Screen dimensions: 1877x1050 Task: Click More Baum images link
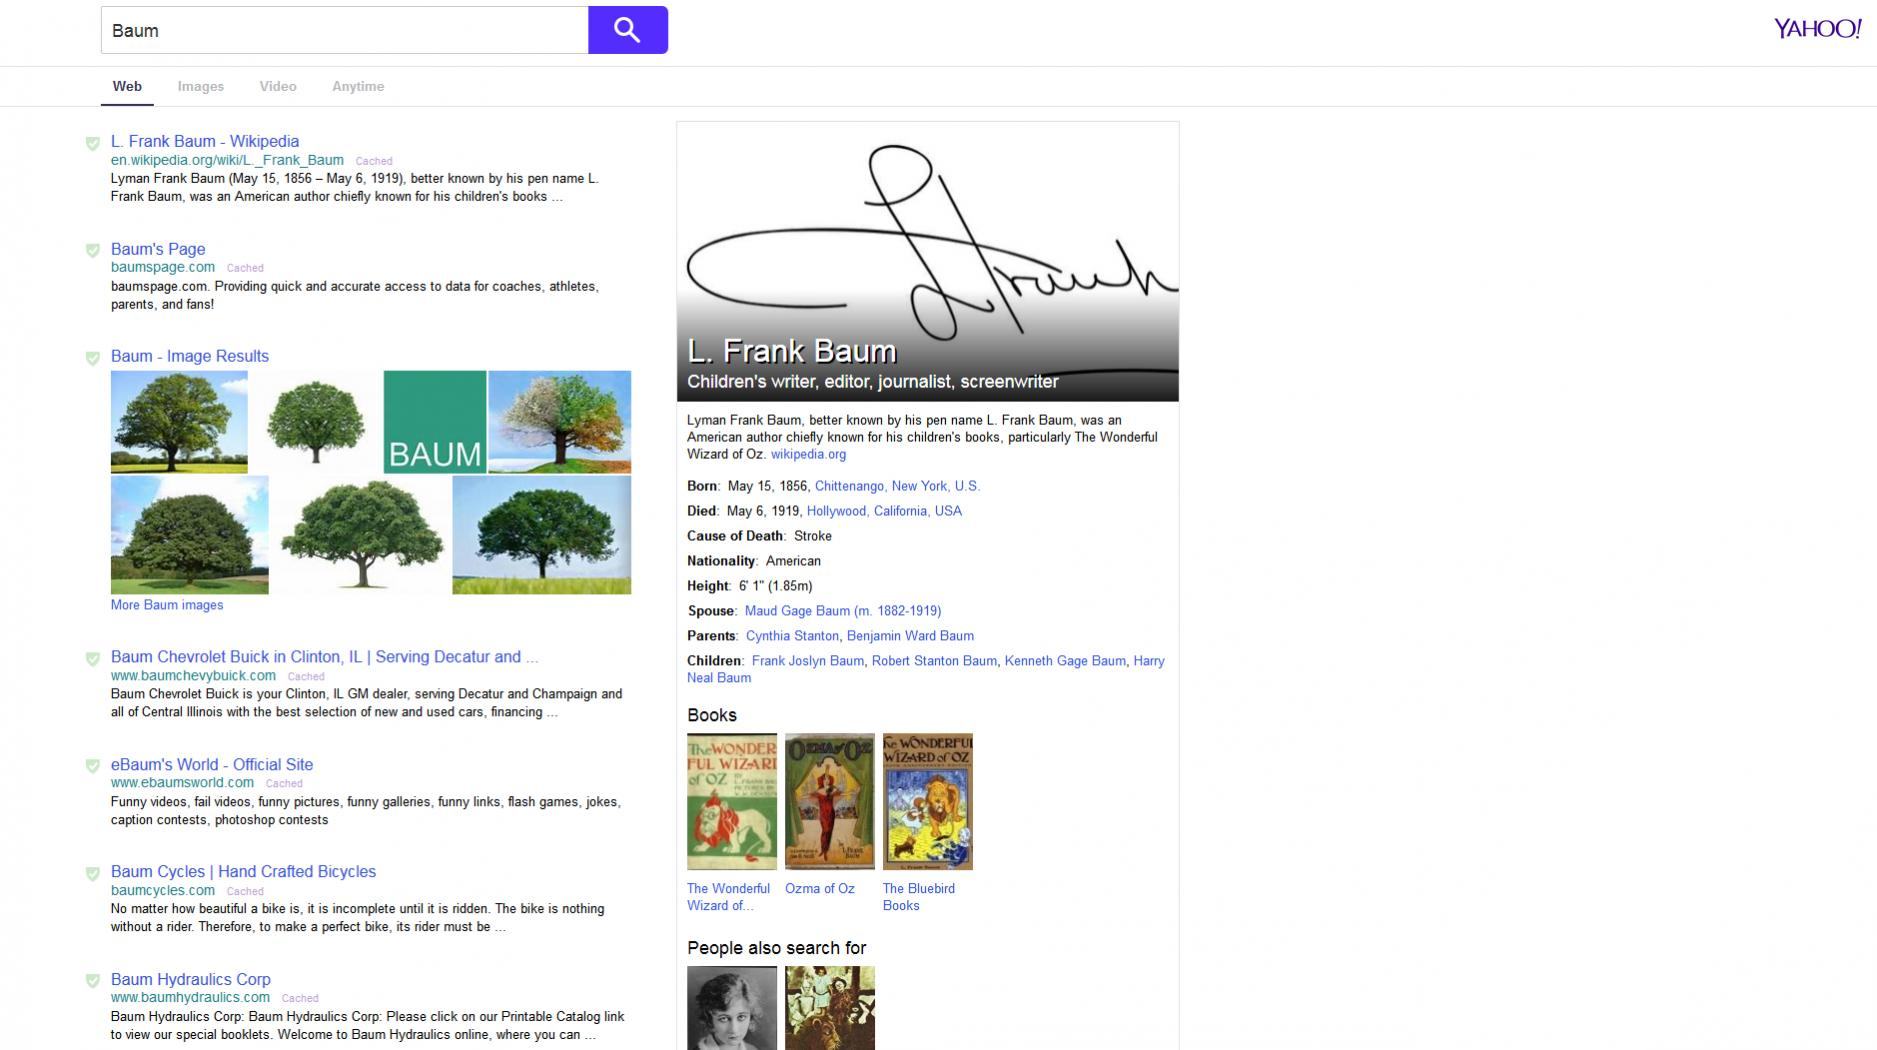click(167, 605)
